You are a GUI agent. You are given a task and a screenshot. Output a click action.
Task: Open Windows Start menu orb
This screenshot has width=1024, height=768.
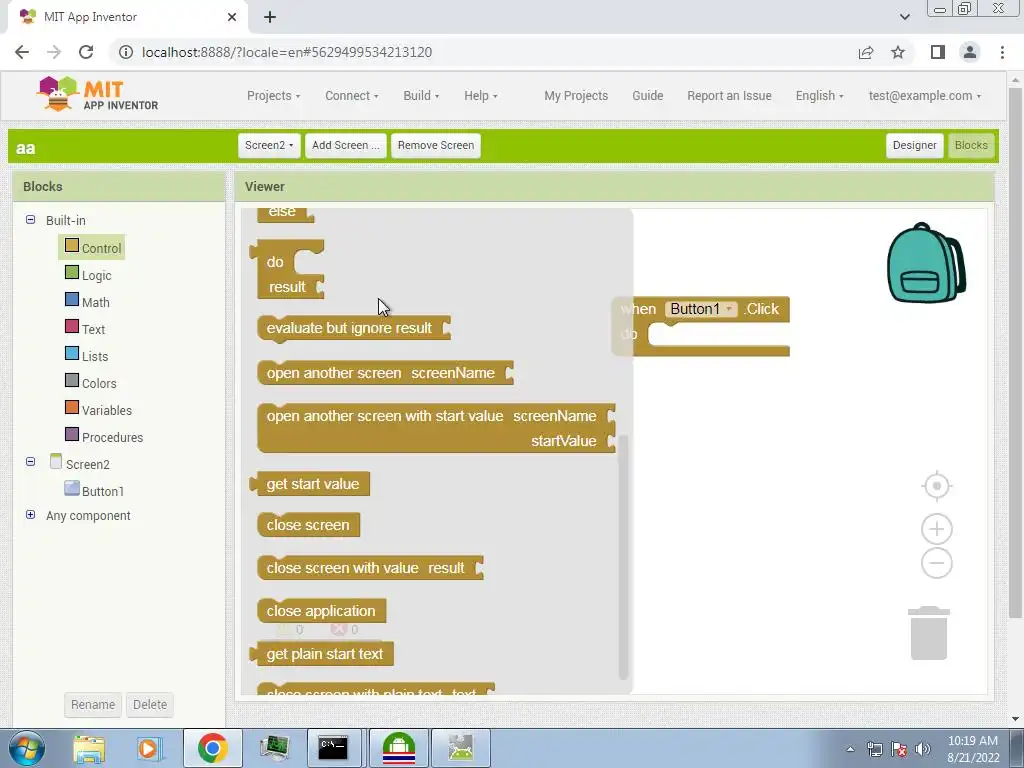[x=26, y=748]
